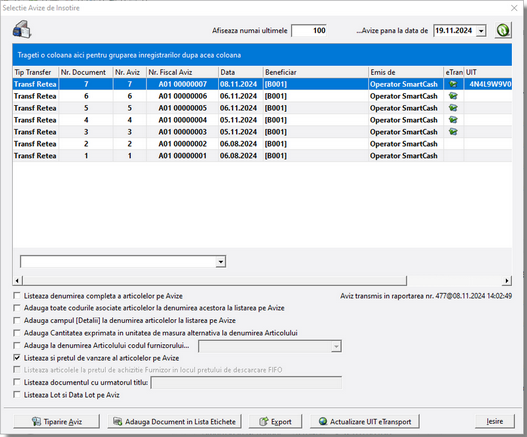
Task: Click the Export button icon
Action: point(264,421)
